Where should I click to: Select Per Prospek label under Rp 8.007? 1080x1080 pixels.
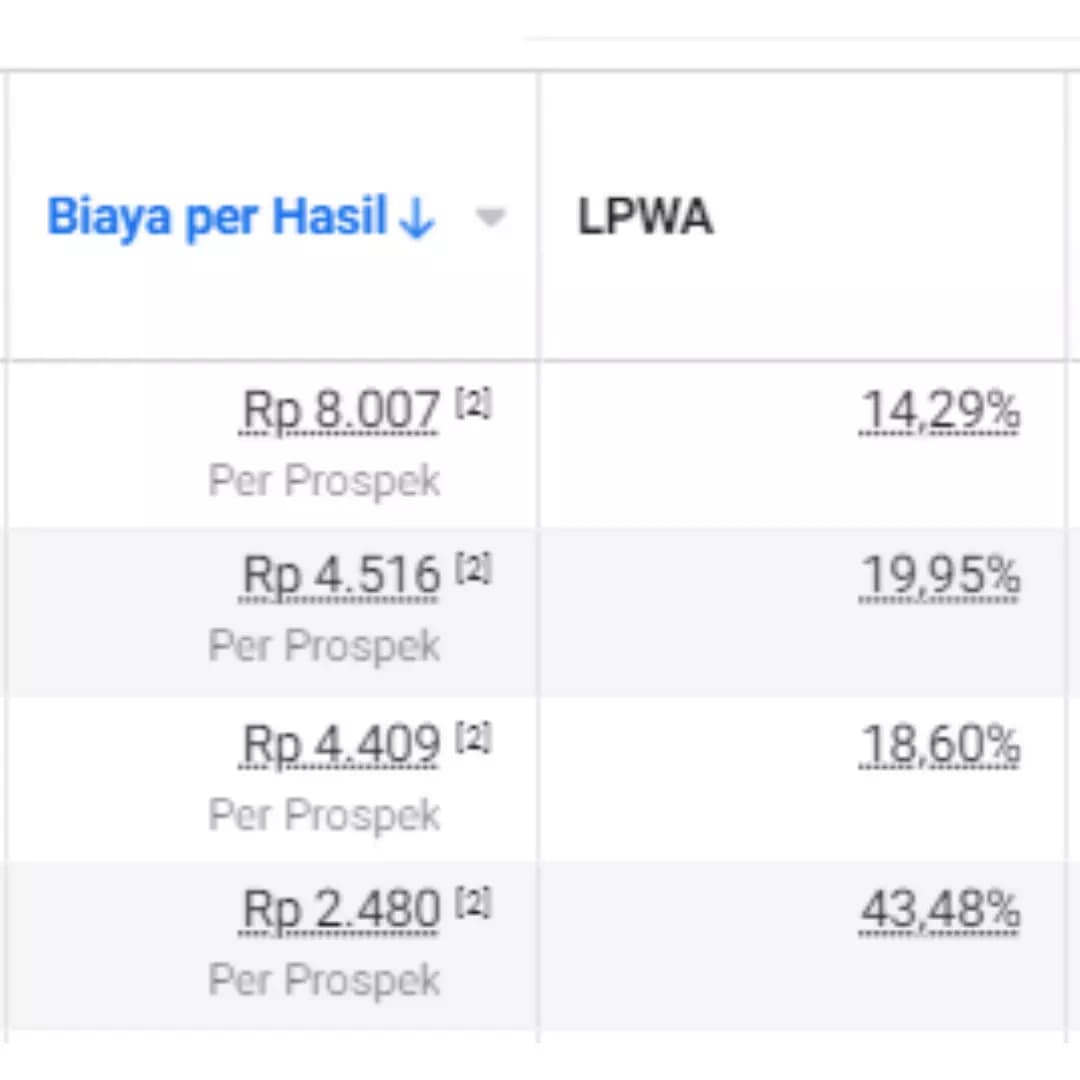point(324,481)
